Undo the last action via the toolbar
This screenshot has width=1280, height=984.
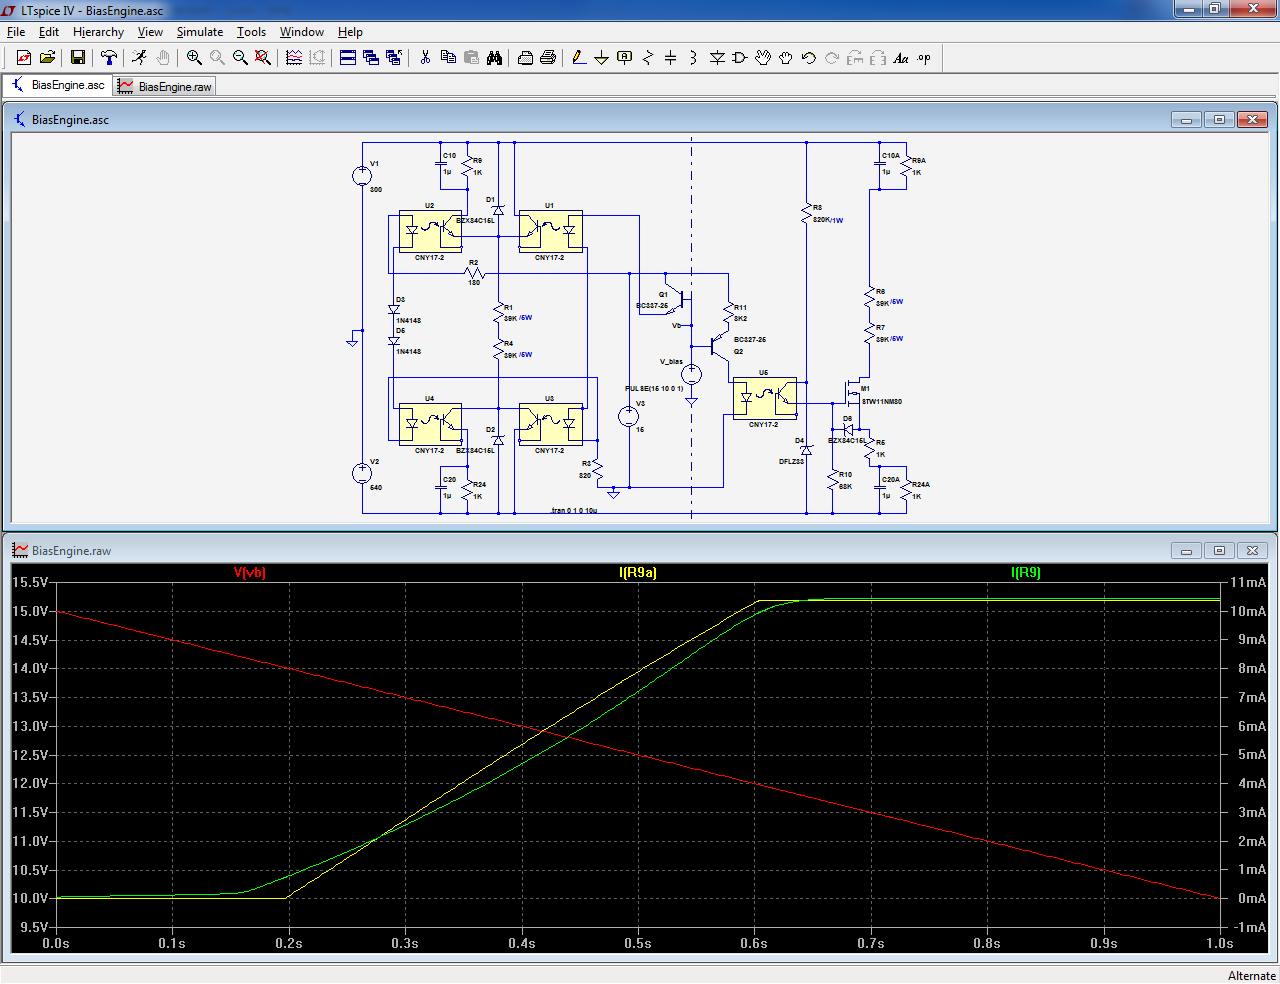(x=809, y=58)
